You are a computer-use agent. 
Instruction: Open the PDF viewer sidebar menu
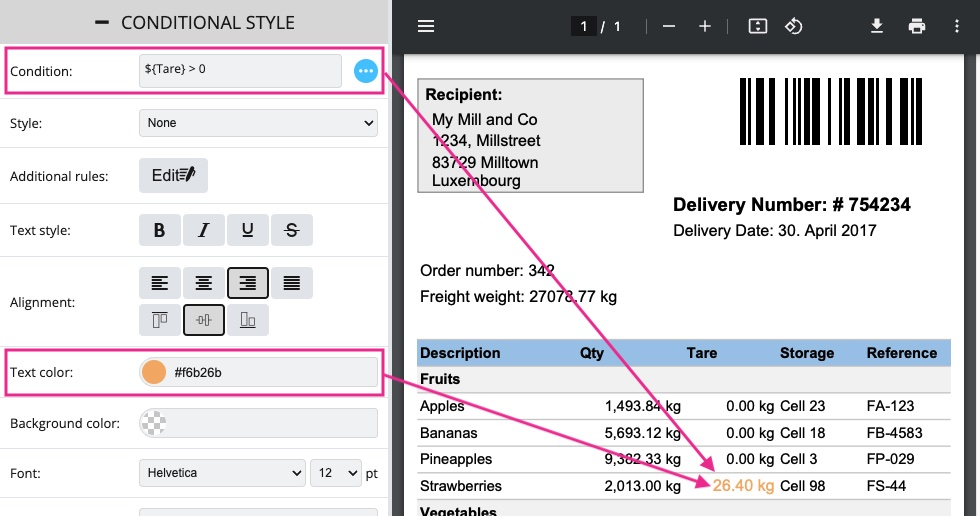click(426, 26)
